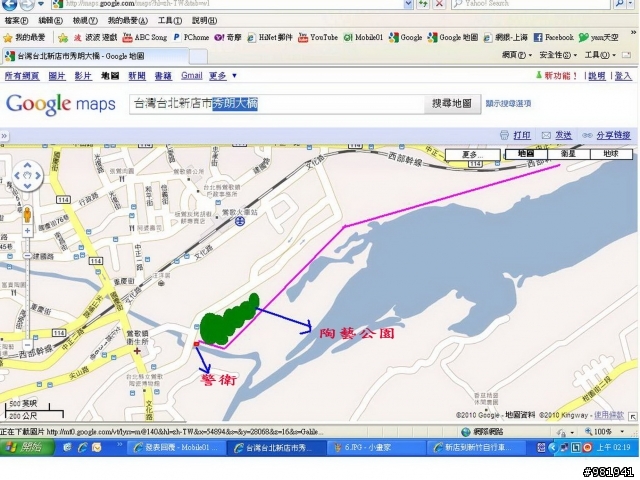The image size is (640, 480).
Task: Open the 說明(H) menu
Action: (x=204, y=20)
